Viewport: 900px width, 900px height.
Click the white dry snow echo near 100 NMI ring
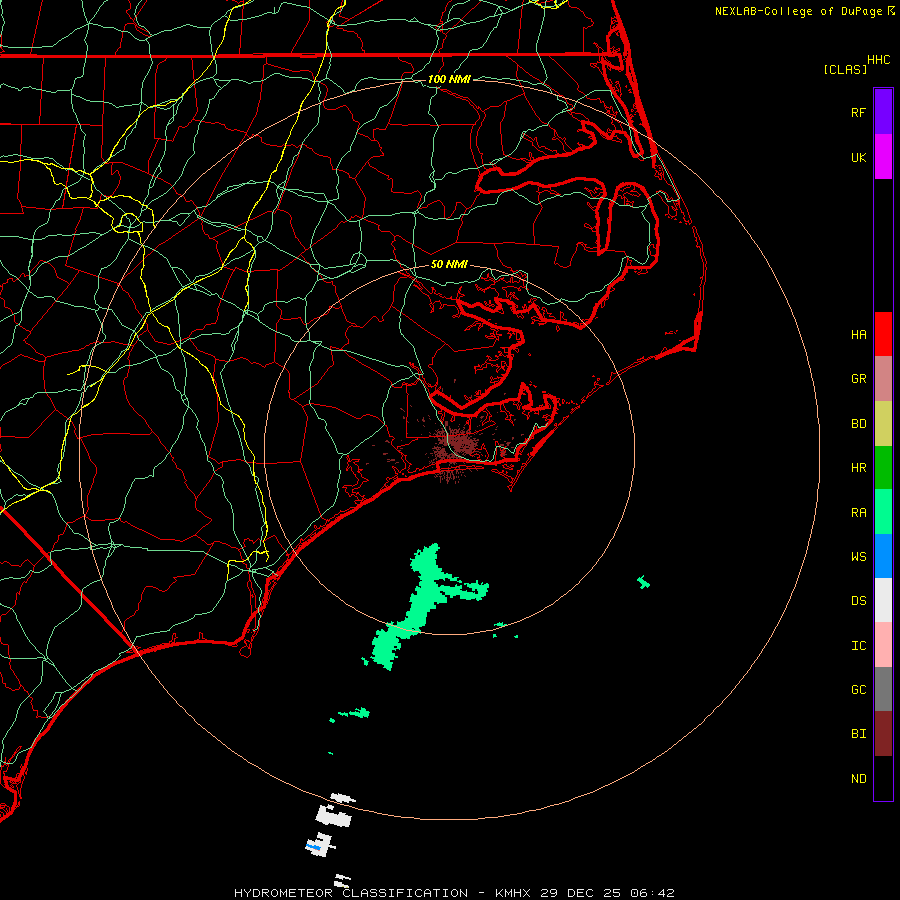334,815
